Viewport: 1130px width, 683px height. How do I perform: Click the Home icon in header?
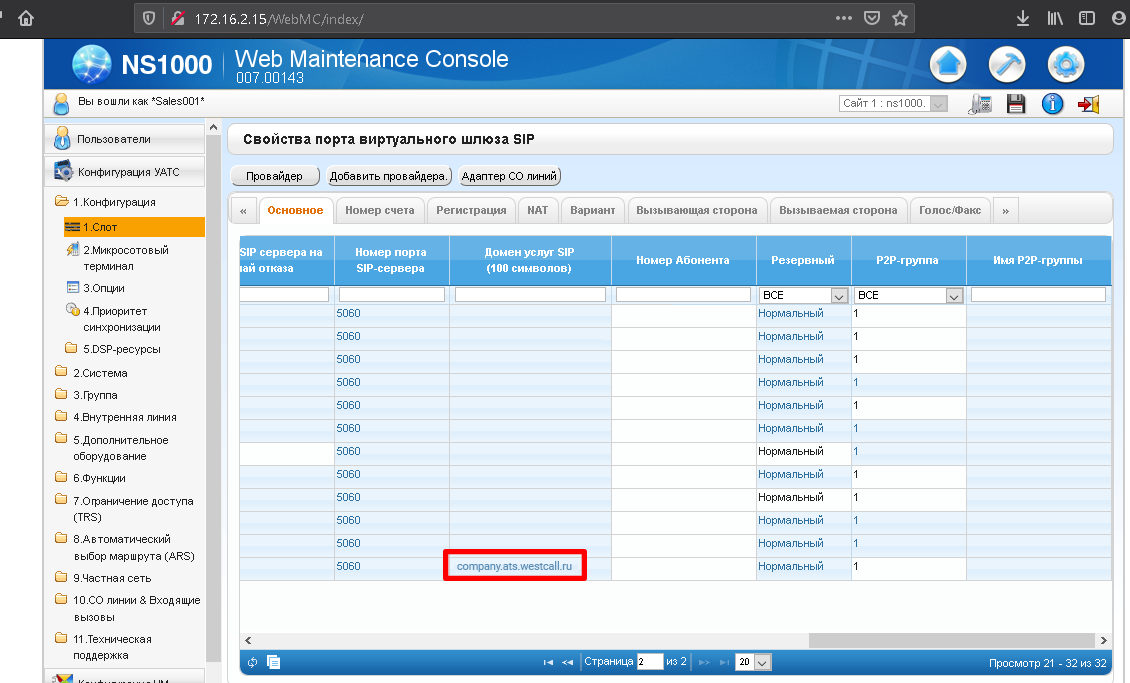[x=948, y=65]
